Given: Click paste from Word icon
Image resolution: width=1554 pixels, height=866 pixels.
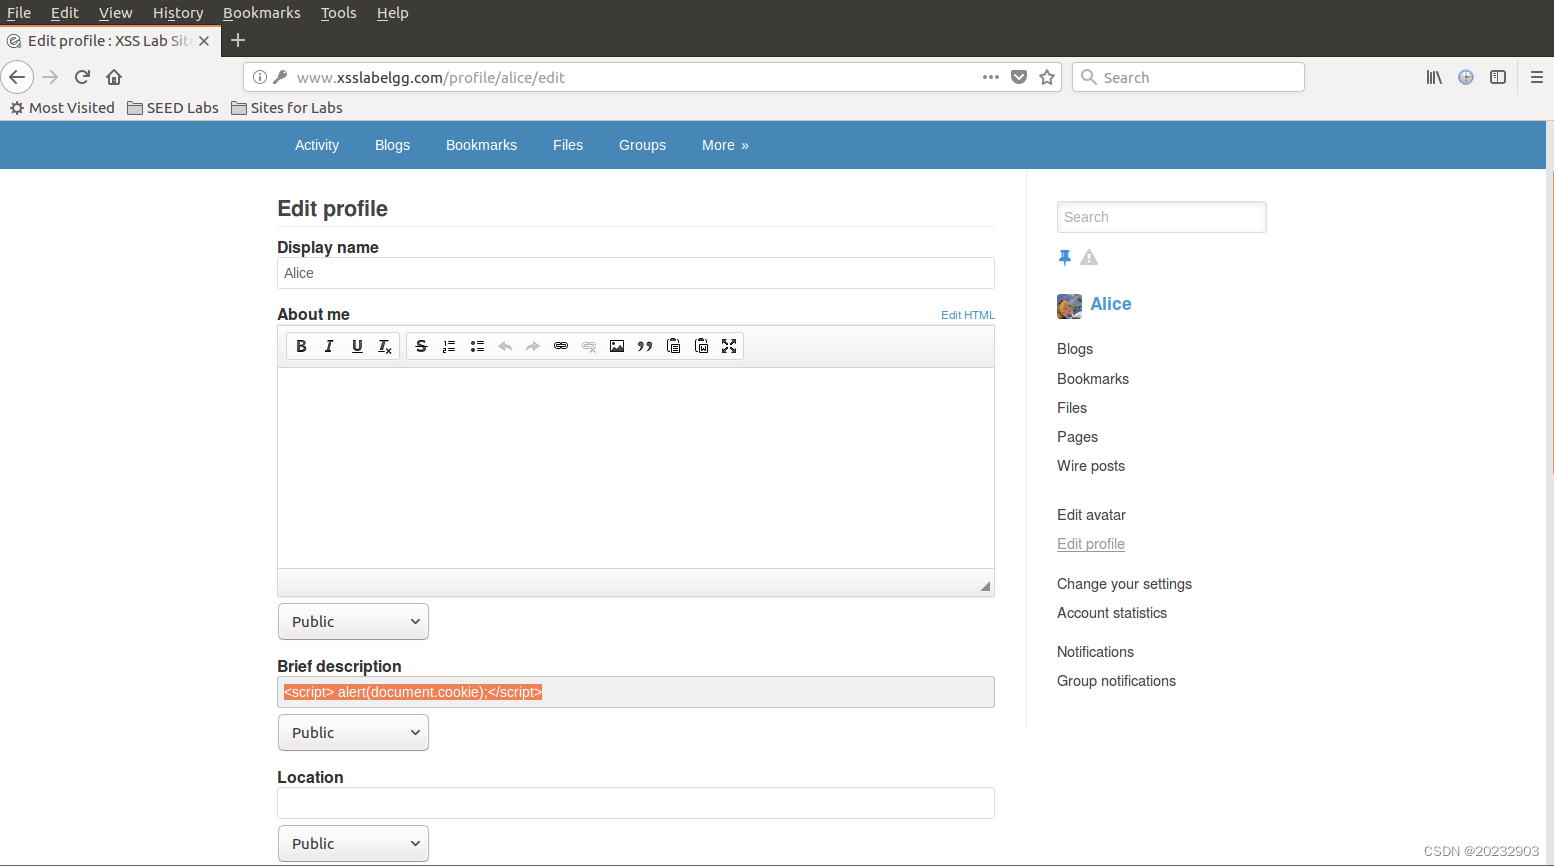Looking at the screenshot, I should (x=701, y=346).
